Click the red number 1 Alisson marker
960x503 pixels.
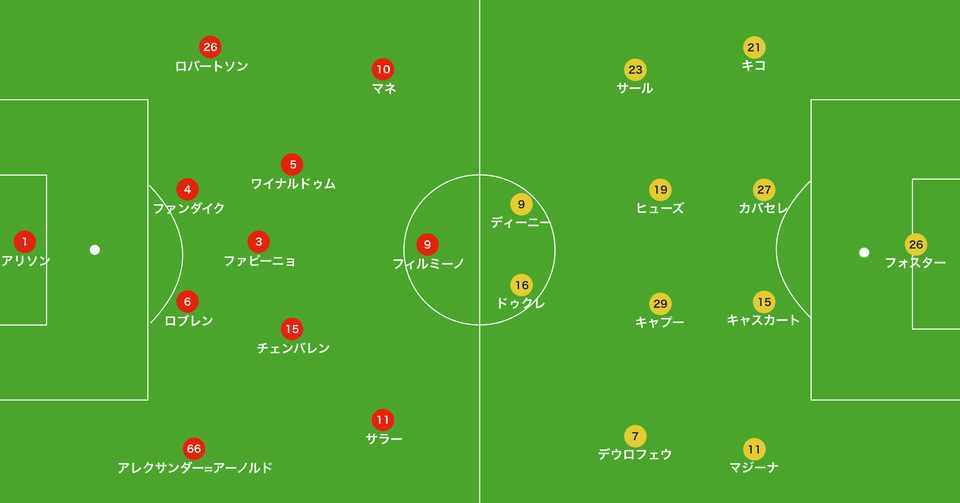[25, 241]
